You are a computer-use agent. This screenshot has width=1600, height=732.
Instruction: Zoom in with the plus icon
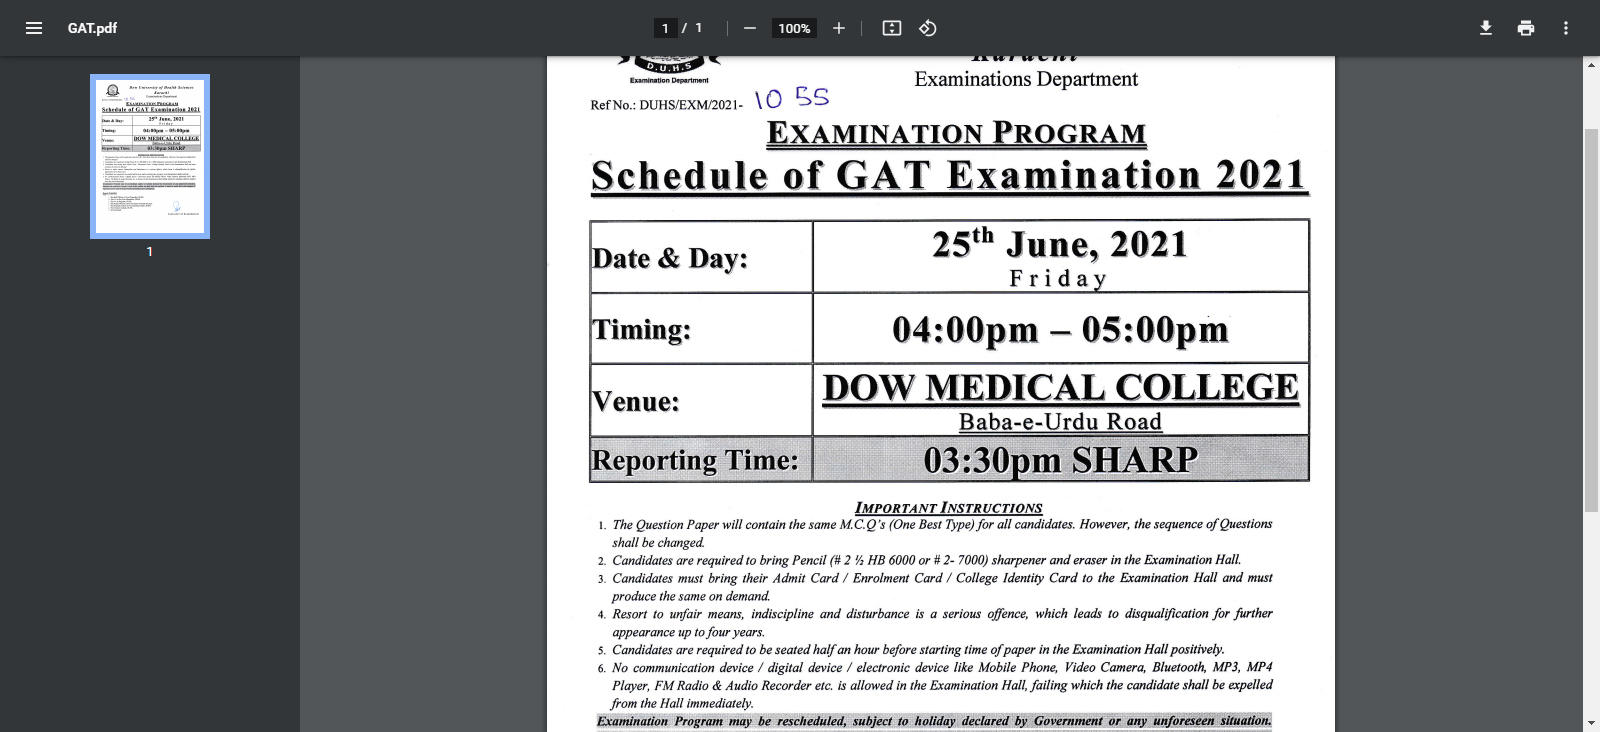[839, 28]
